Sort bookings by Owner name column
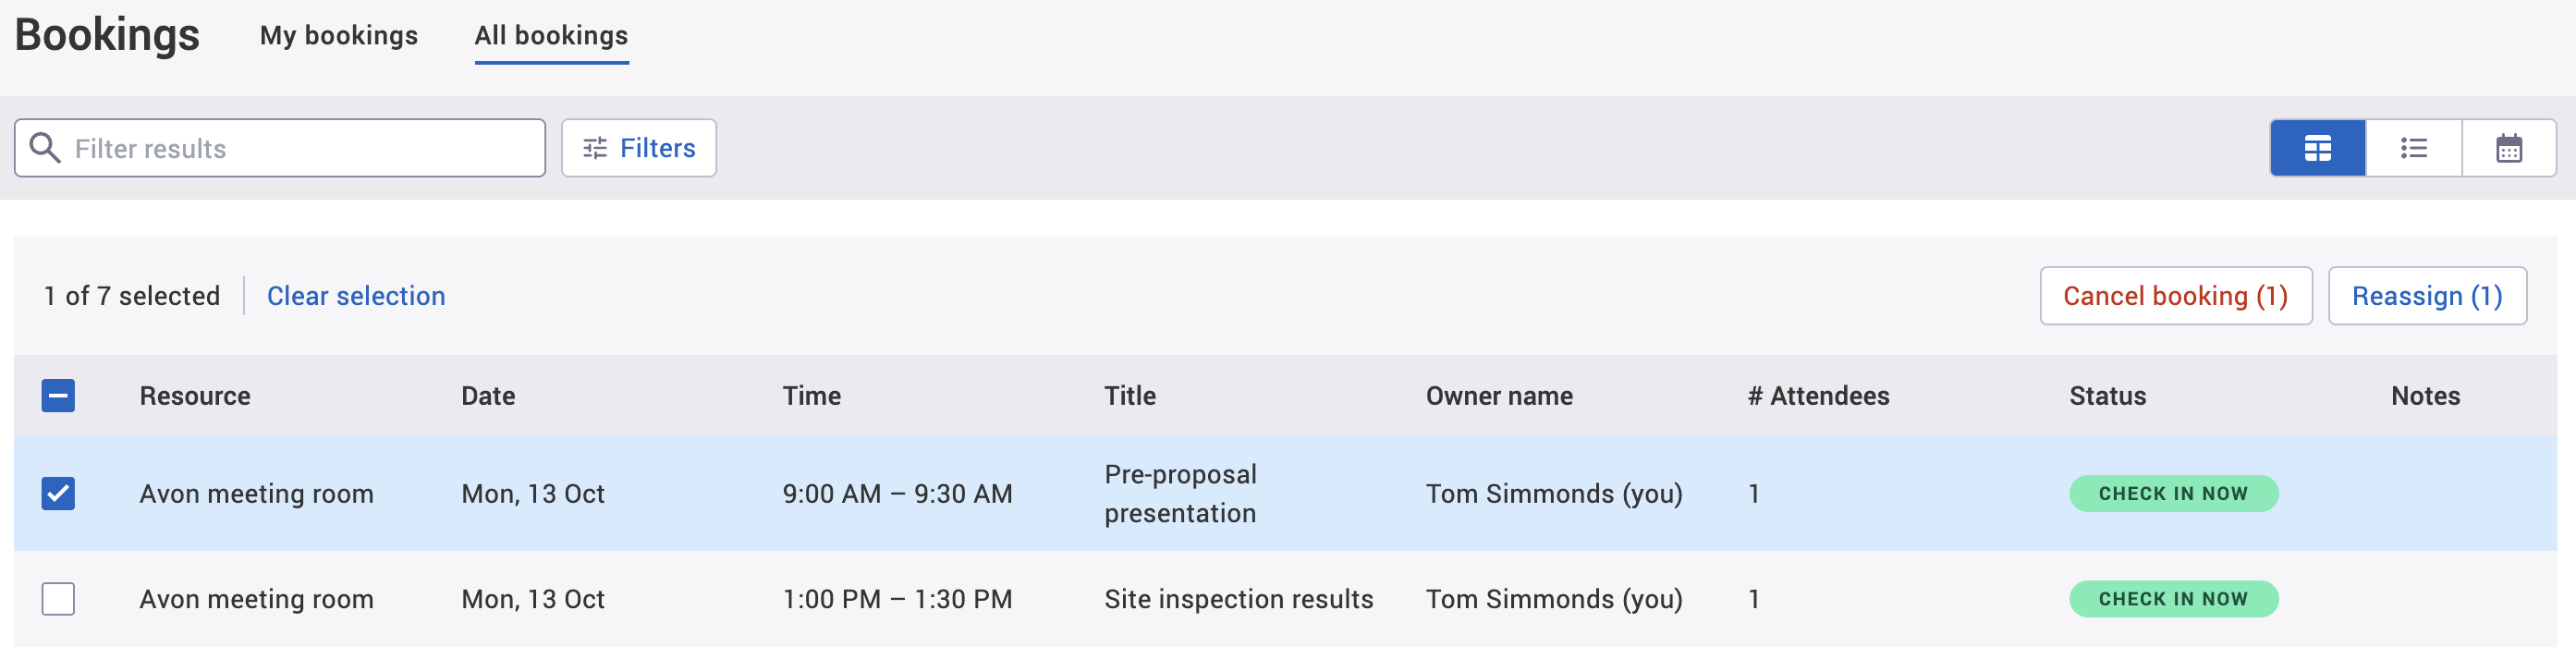The height and width of the screenshot is (647, 2576). [x=1498, y=395]
